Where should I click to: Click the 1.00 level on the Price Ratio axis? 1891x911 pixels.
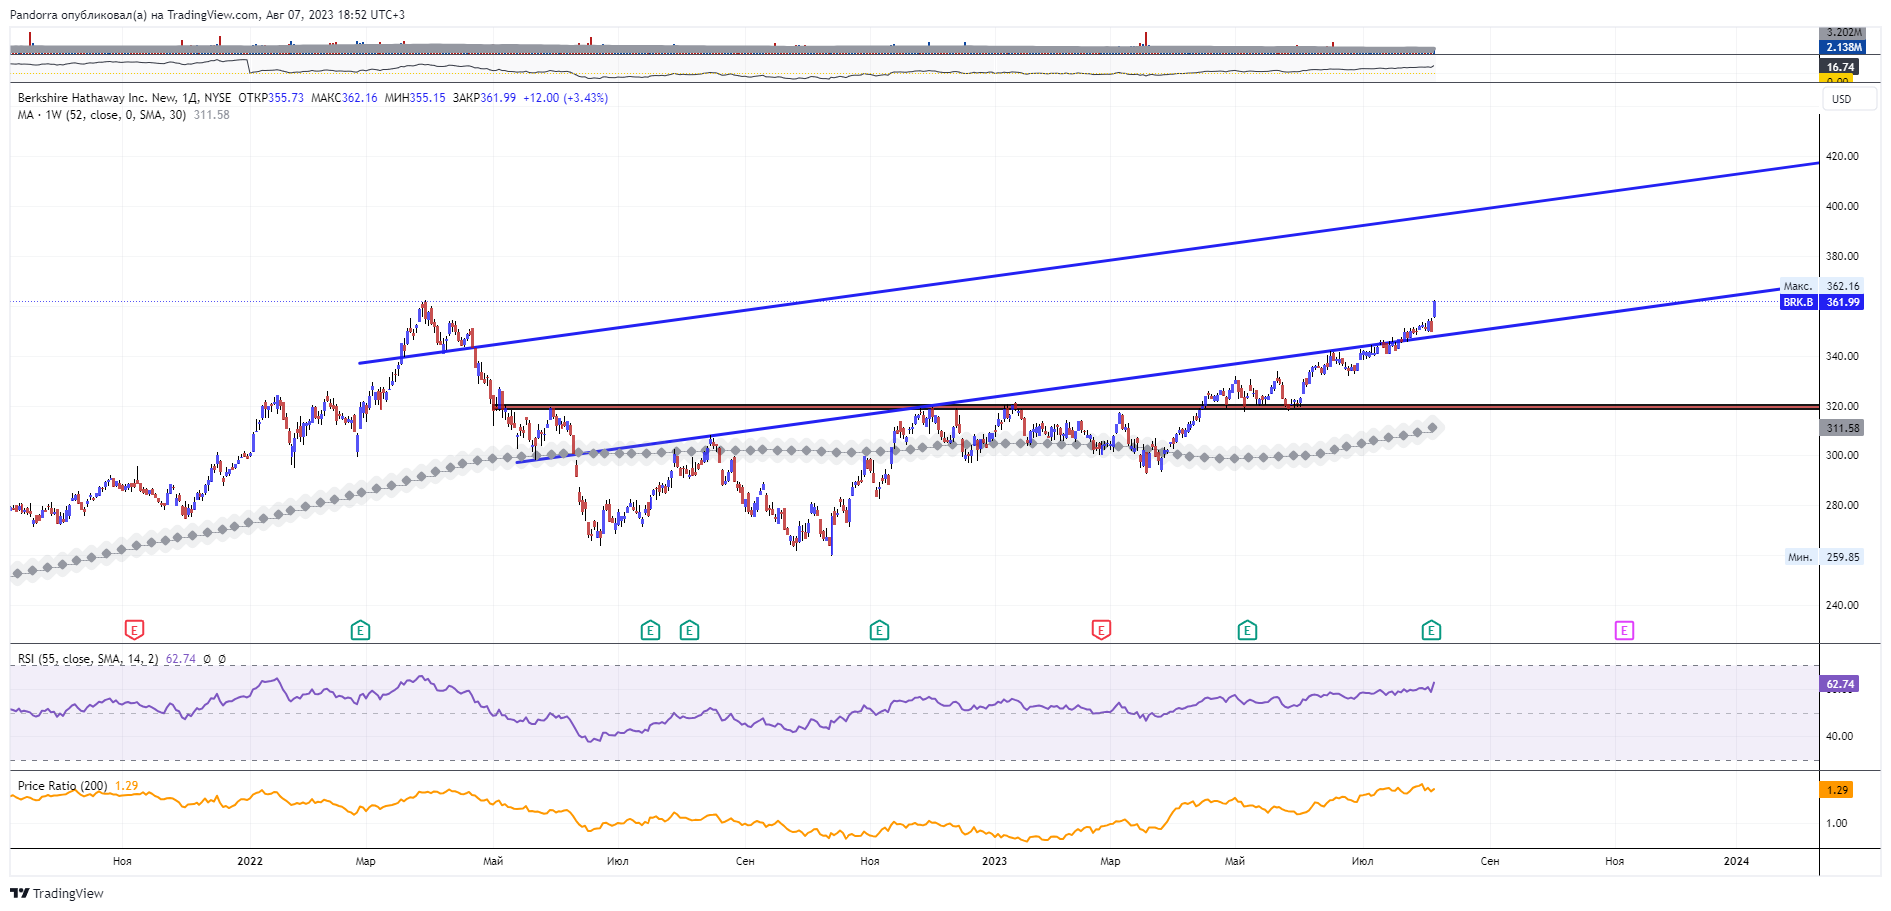pos(1837,823)
